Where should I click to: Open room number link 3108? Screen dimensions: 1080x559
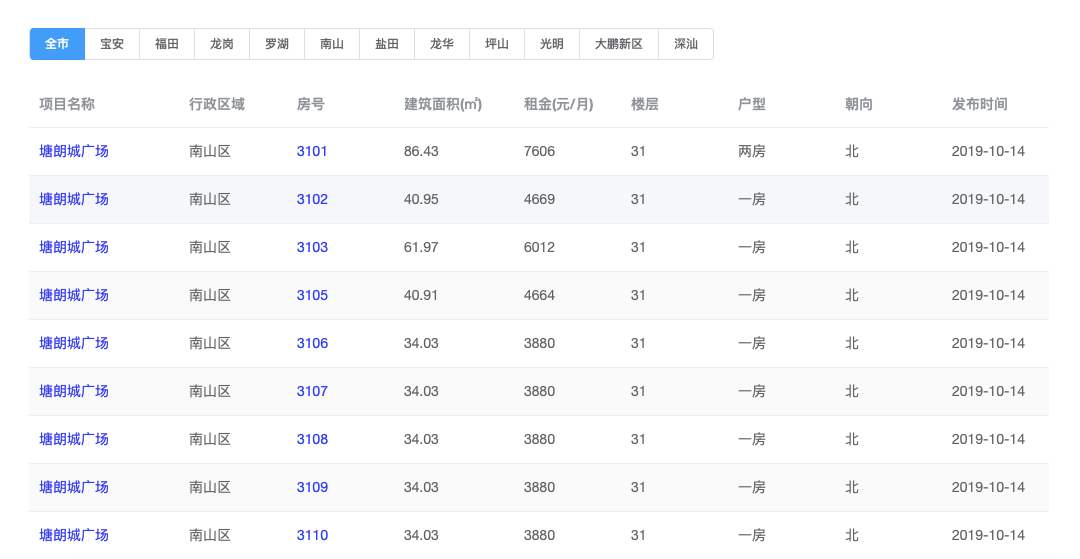click(312, 439)
